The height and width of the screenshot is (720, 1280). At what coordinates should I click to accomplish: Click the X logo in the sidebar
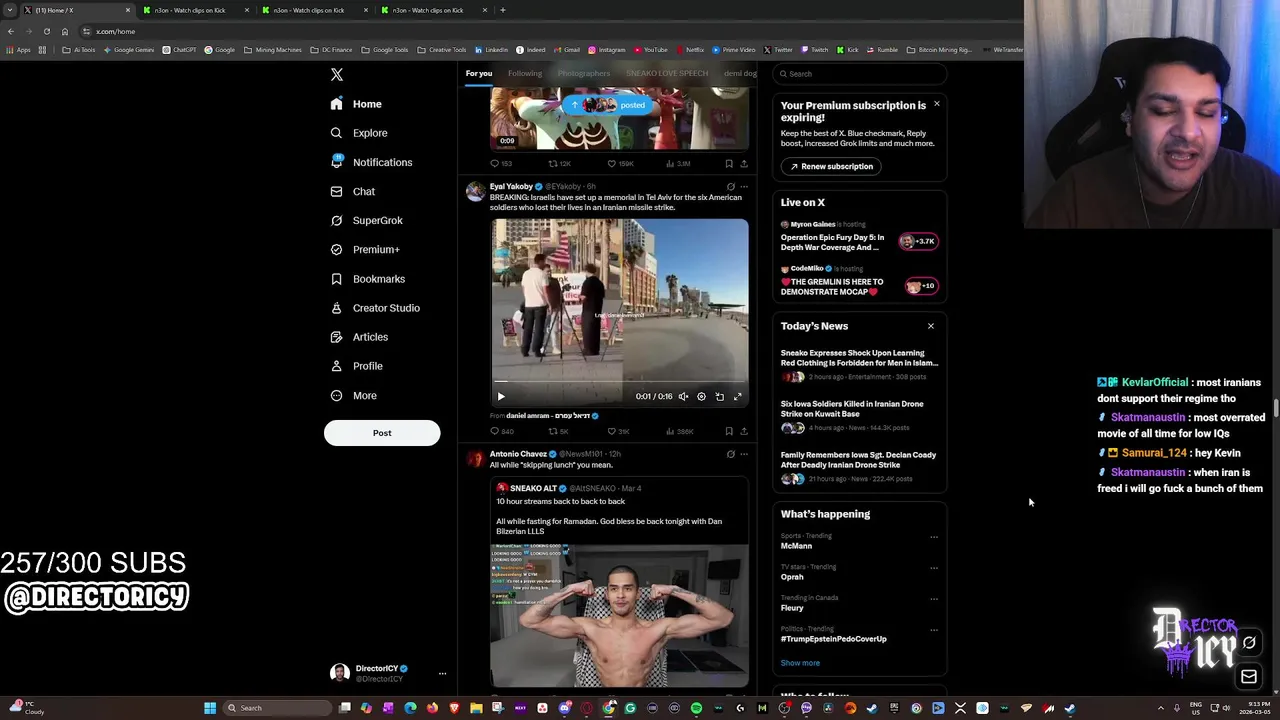[337, 75]
